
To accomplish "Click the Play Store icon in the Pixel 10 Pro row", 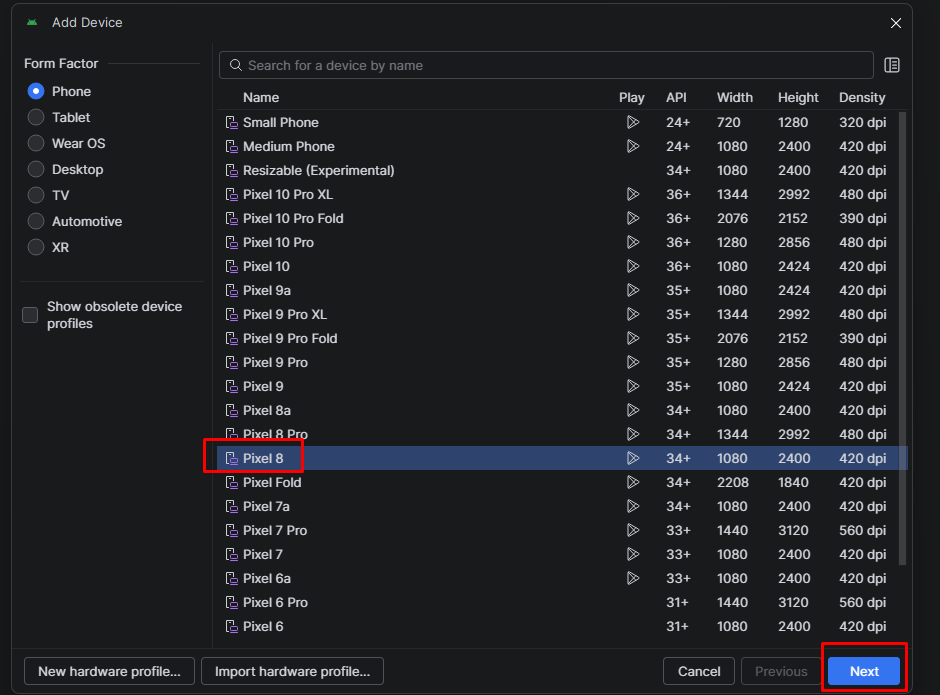I will [x=632, y=242].
